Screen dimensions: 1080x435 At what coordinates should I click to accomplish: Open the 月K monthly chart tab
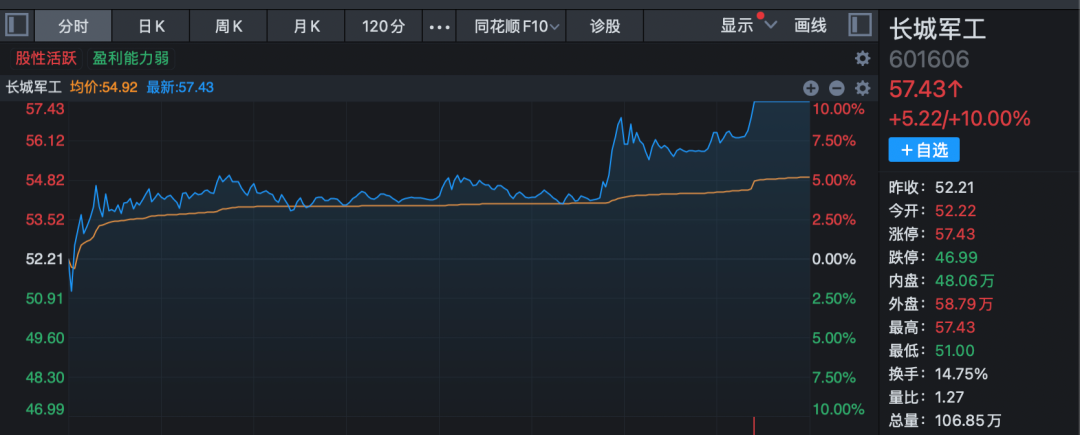pyautogui.click(x=306, y=26)
